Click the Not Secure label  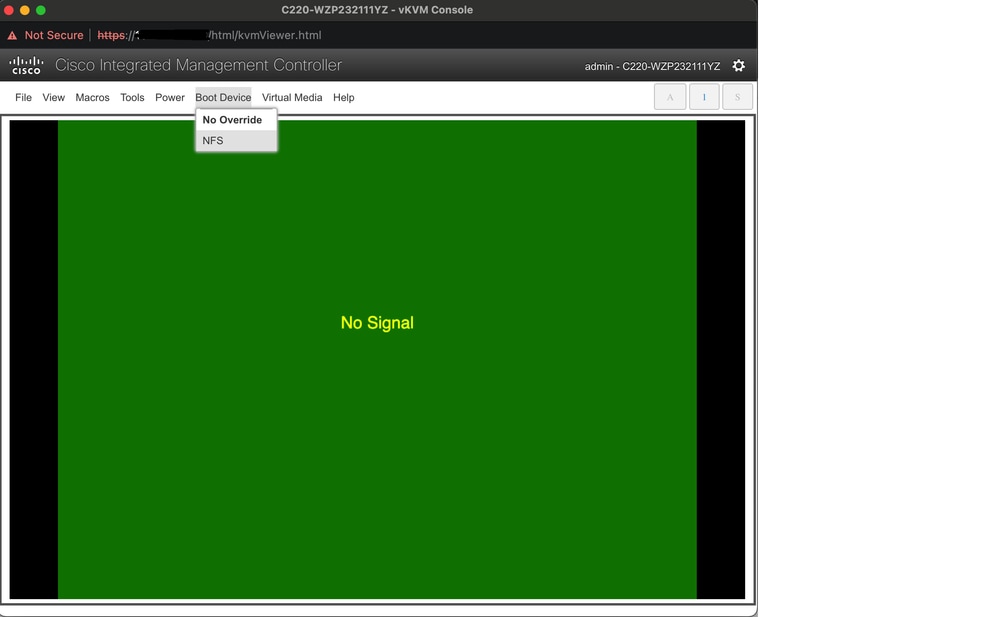54,36
